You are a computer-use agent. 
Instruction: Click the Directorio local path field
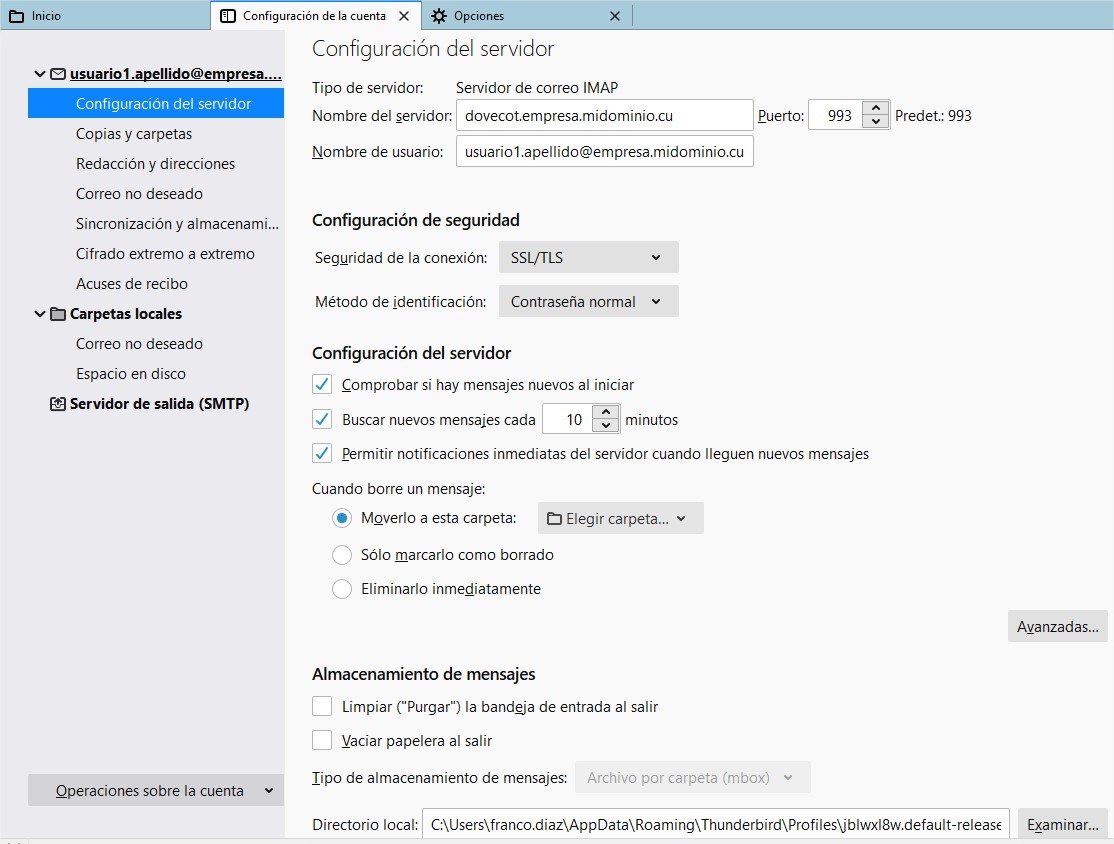point(715,824)
